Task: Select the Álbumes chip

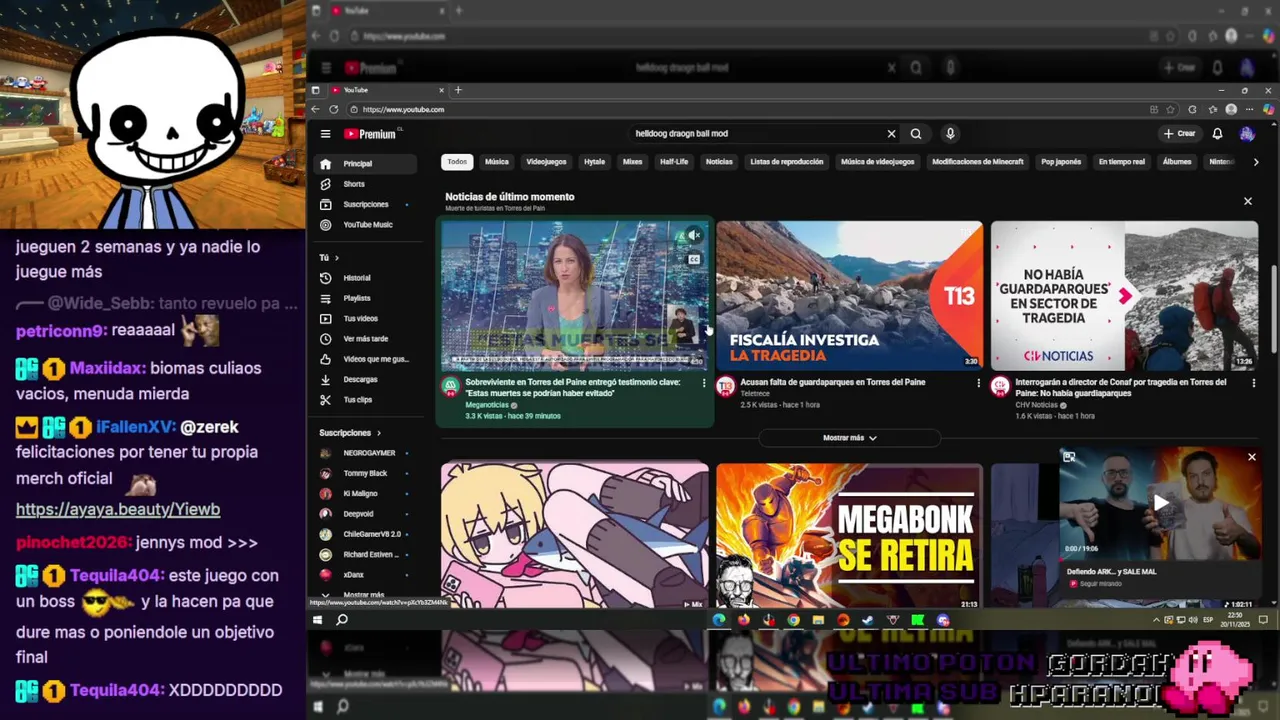Action: (x=1177, y=162)
